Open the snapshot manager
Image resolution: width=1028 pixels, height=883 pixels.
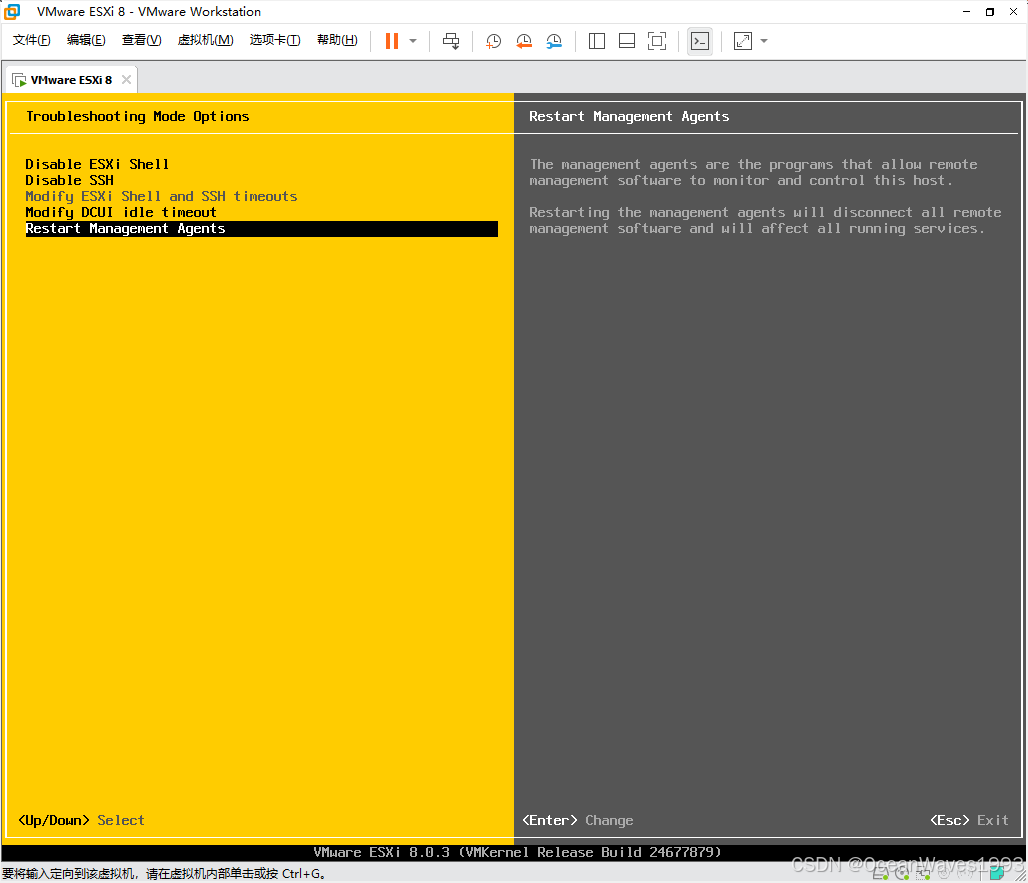click(x=554, y=41)
